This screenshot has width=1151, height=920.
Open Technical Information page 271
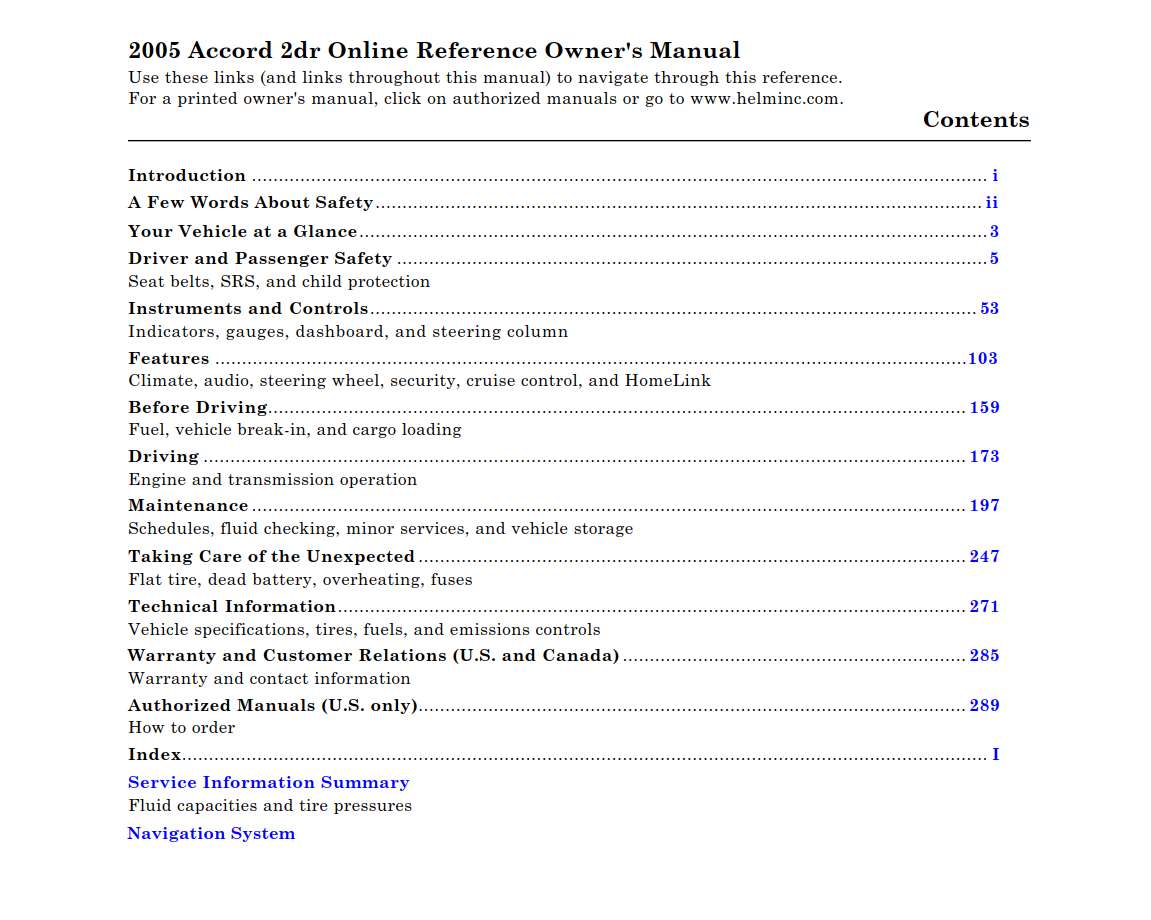(x=984, y=606)
